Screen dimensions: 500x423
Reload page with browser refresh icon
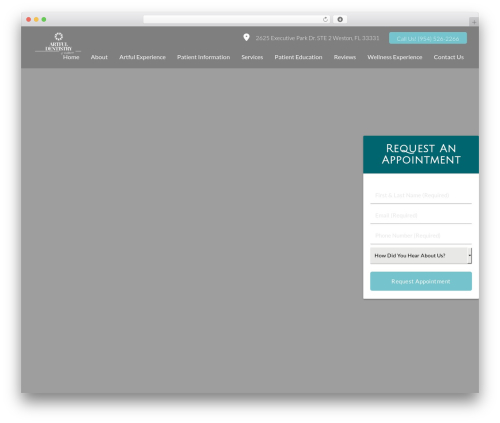point(325,19)
